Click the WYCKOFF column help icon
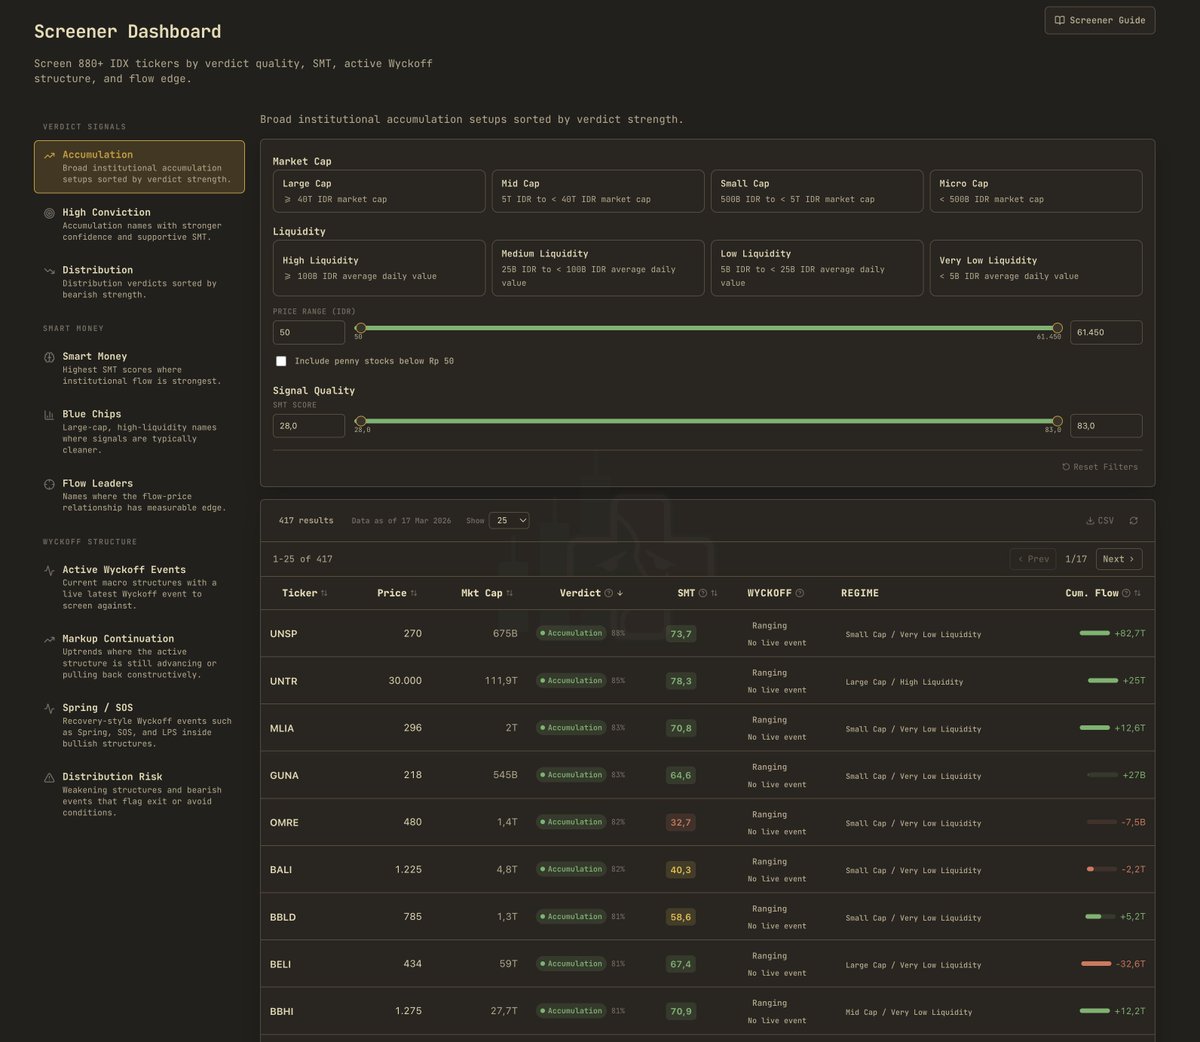The image size is (1200, 1042). tap(799, 593)
